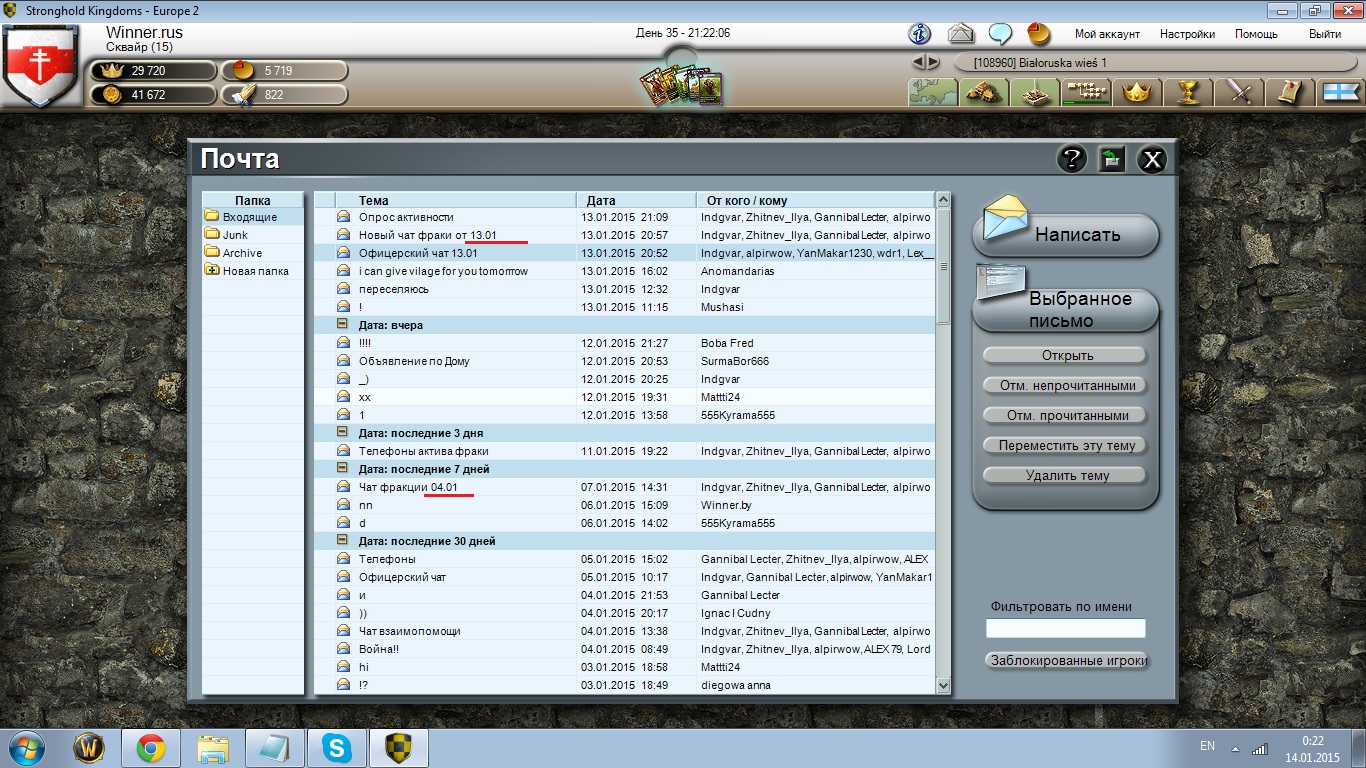Click envelope icon of 'Объявление по Дому' message
1366x768 pixels.
[343, 361]
